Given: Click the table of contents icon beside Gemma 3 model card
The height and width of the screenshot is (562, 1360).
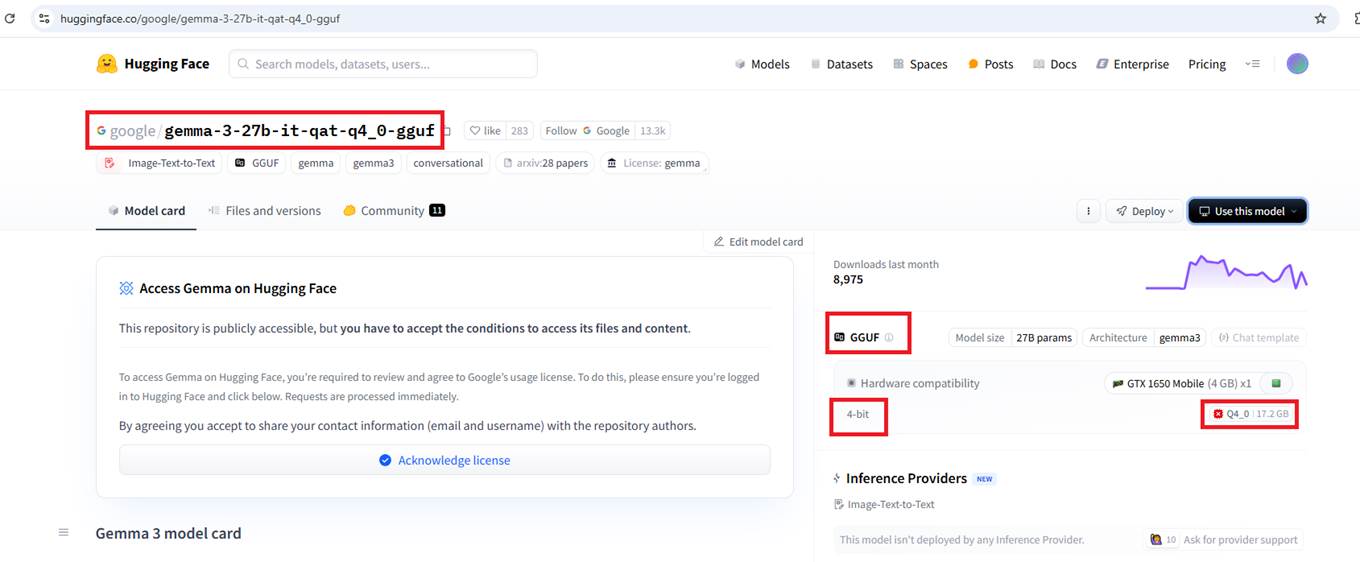Looking at the screenshot, I should pyautogui.click(x=64, y=533).
